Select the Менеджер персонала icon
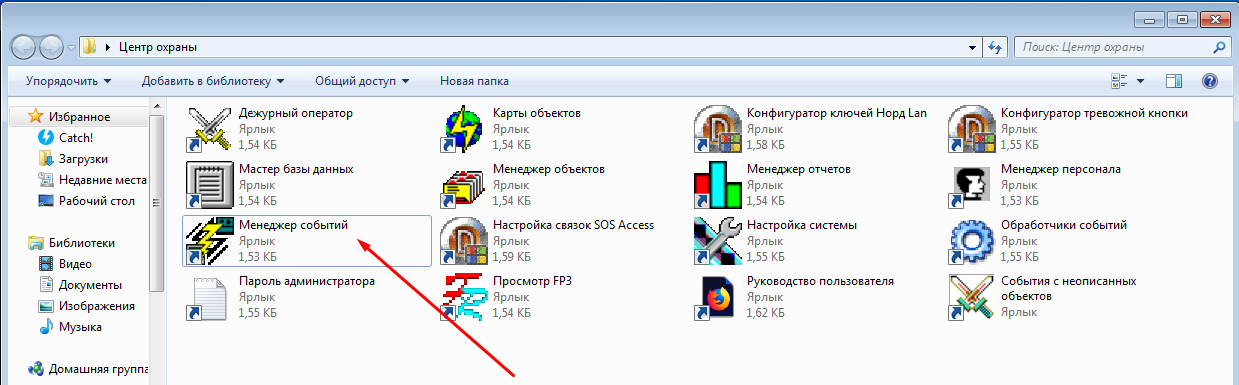Screen dimensions: 1239x385 (971, 185)
